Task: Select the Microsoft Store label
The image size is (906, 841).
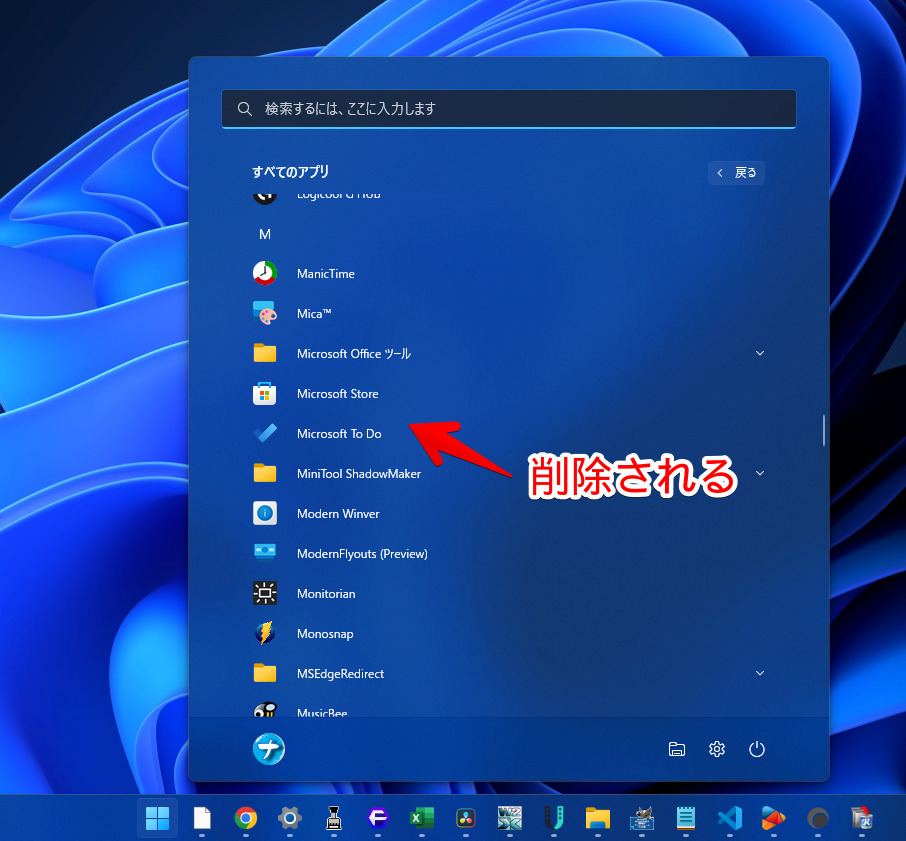Action: 337,394
